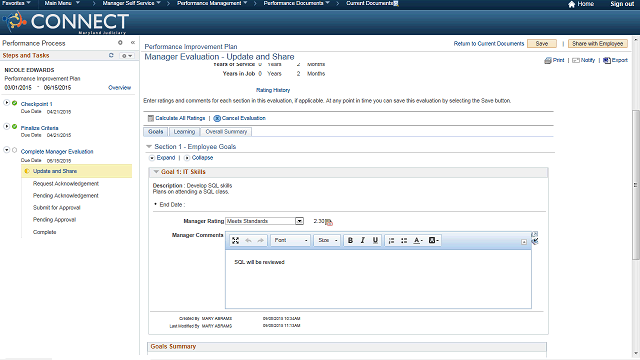640x360 pixels.
Task: Click green check status beside Finalize Criteria
Action: click(15, 127)
